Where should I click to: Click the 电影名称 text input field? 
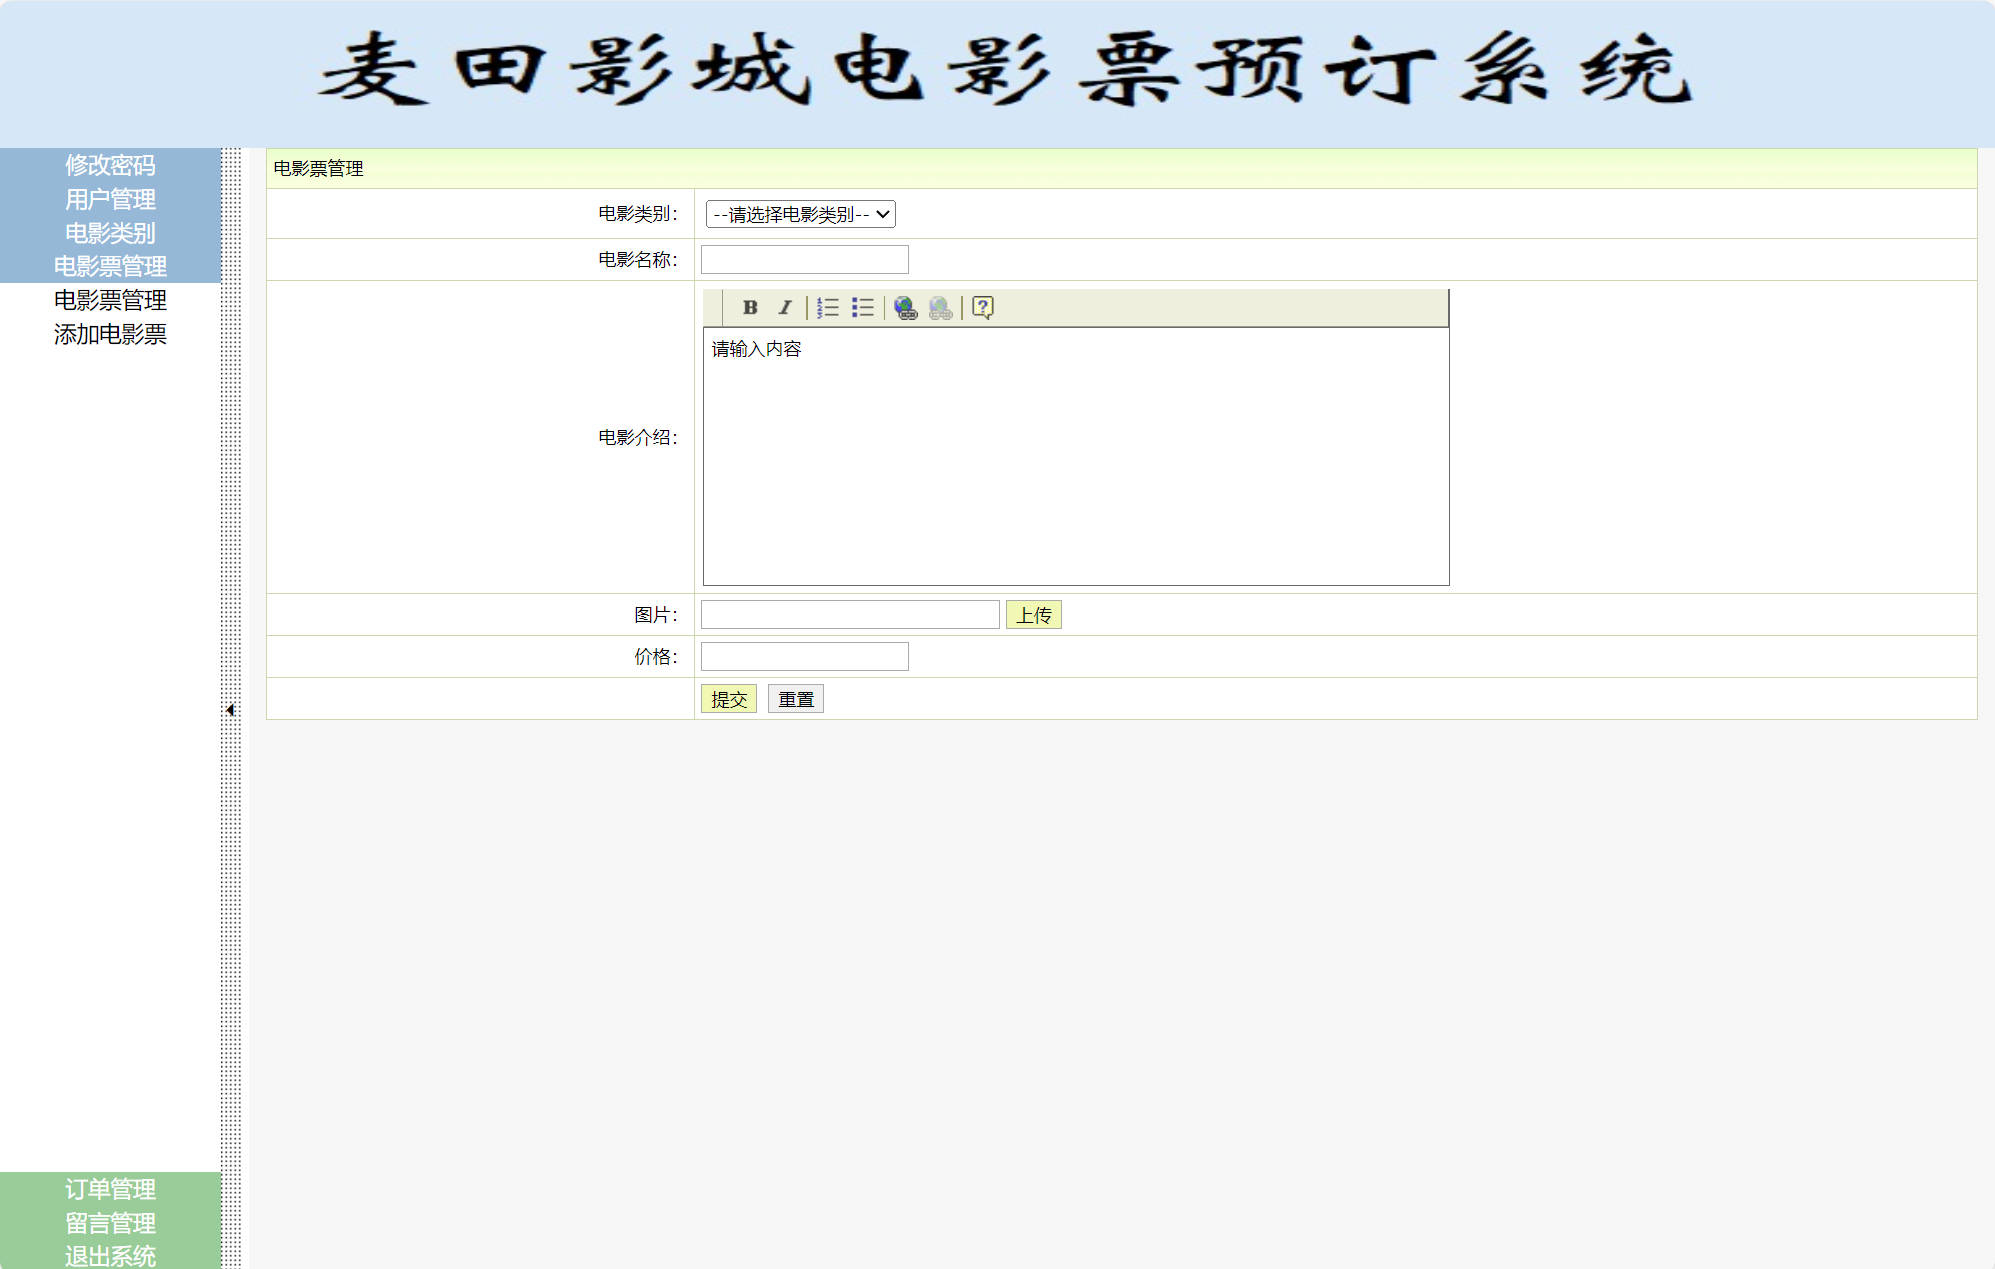[804, 260]
